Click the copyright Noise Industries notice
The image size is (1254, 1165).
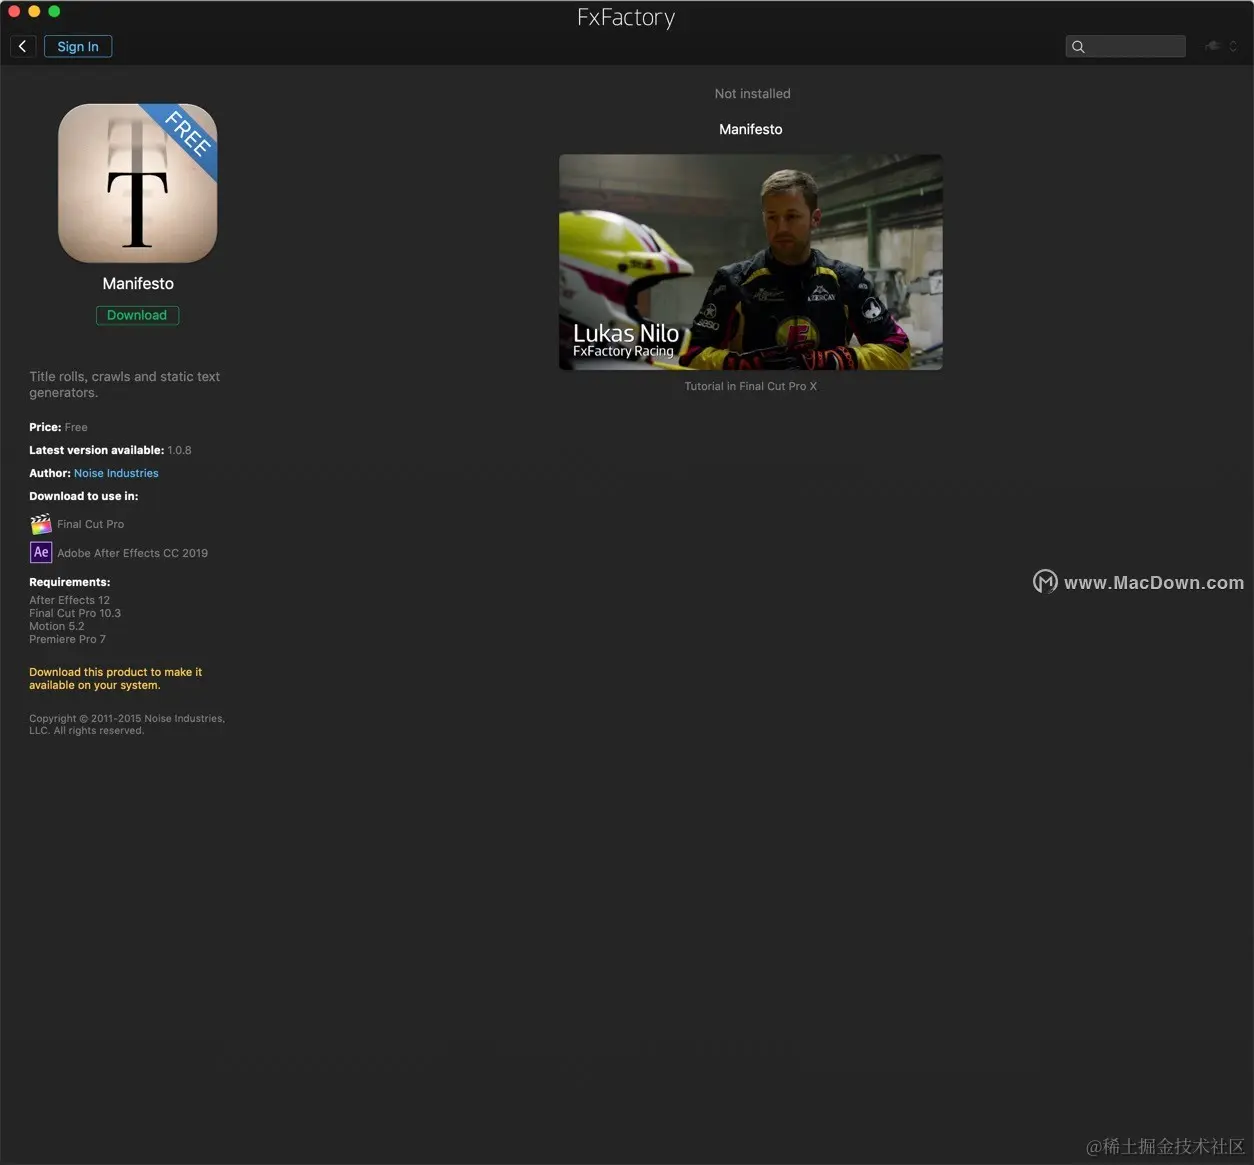[x=127, y=724]
